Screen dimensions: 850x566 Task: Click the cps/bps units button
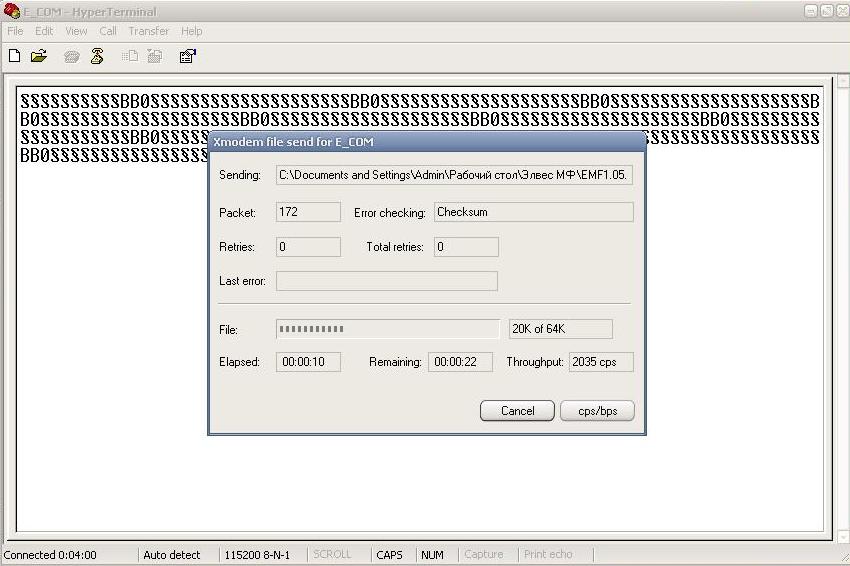pos(597,411)
